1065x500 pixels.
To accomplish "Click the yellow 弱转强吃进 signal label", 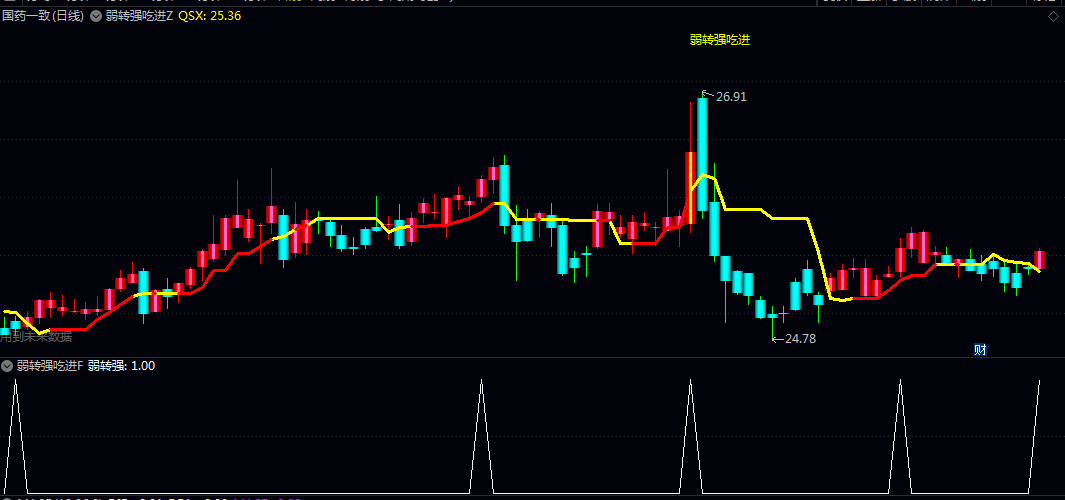I will (720, 40).
